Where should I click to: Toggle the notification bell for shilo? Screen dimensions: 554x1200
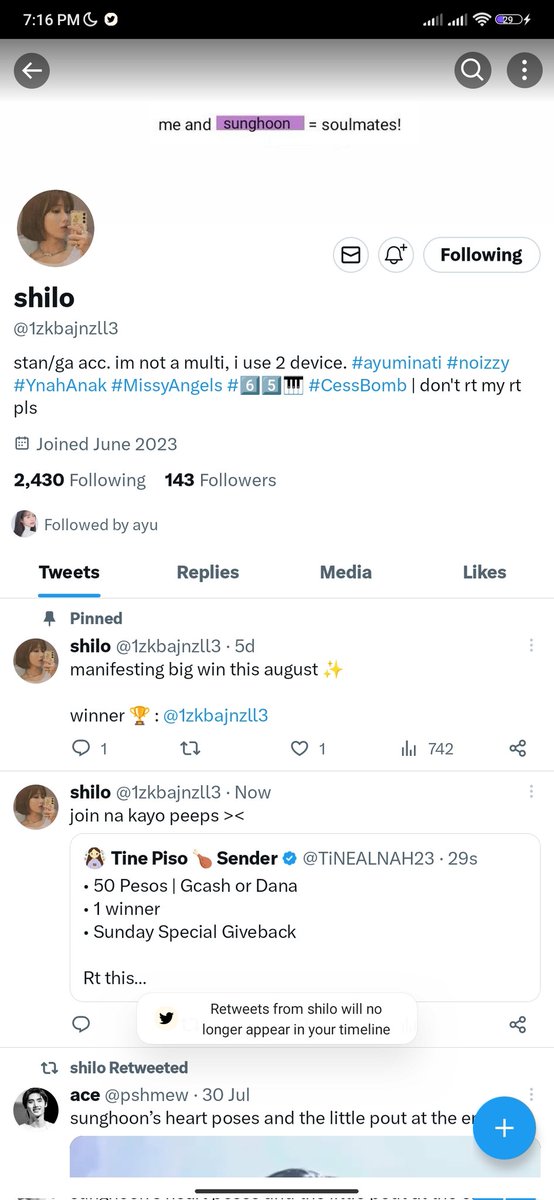tap(396, 255)
